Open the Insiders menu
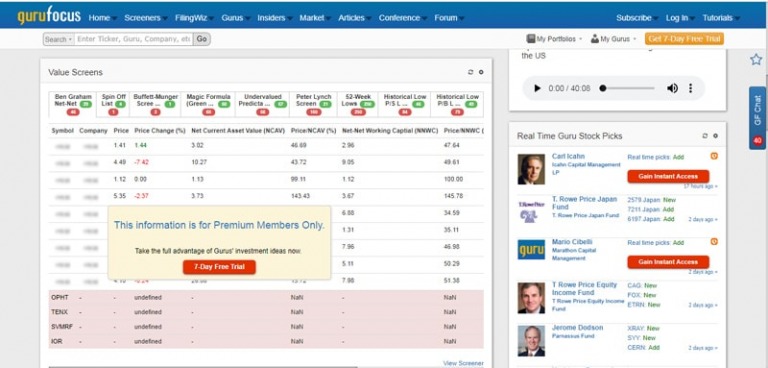 click(x=274, y=18)
